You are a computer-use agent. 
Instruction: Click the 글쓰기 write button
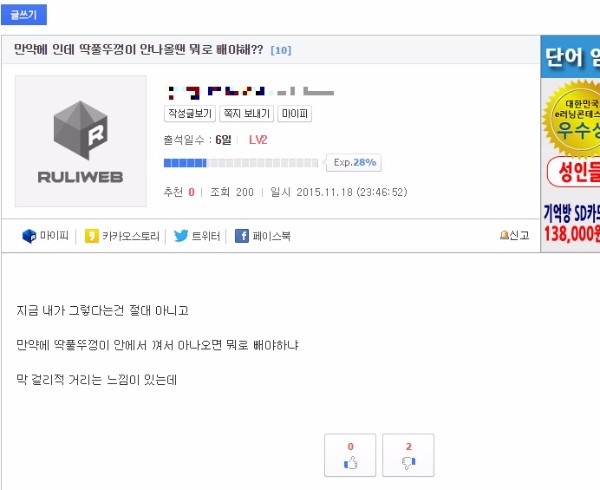(24, 15)
